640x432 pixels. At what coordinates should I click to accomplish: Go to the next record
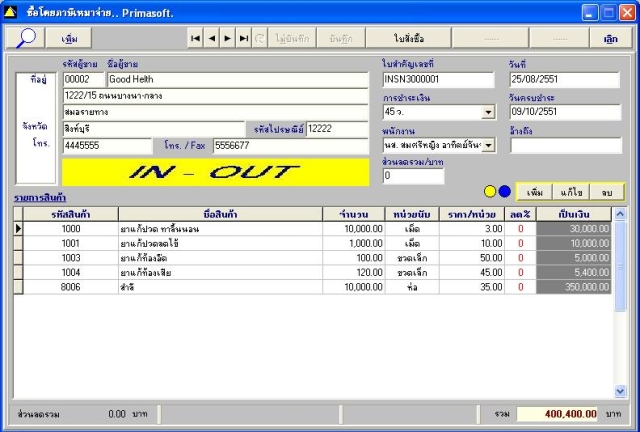pos(227,38)
